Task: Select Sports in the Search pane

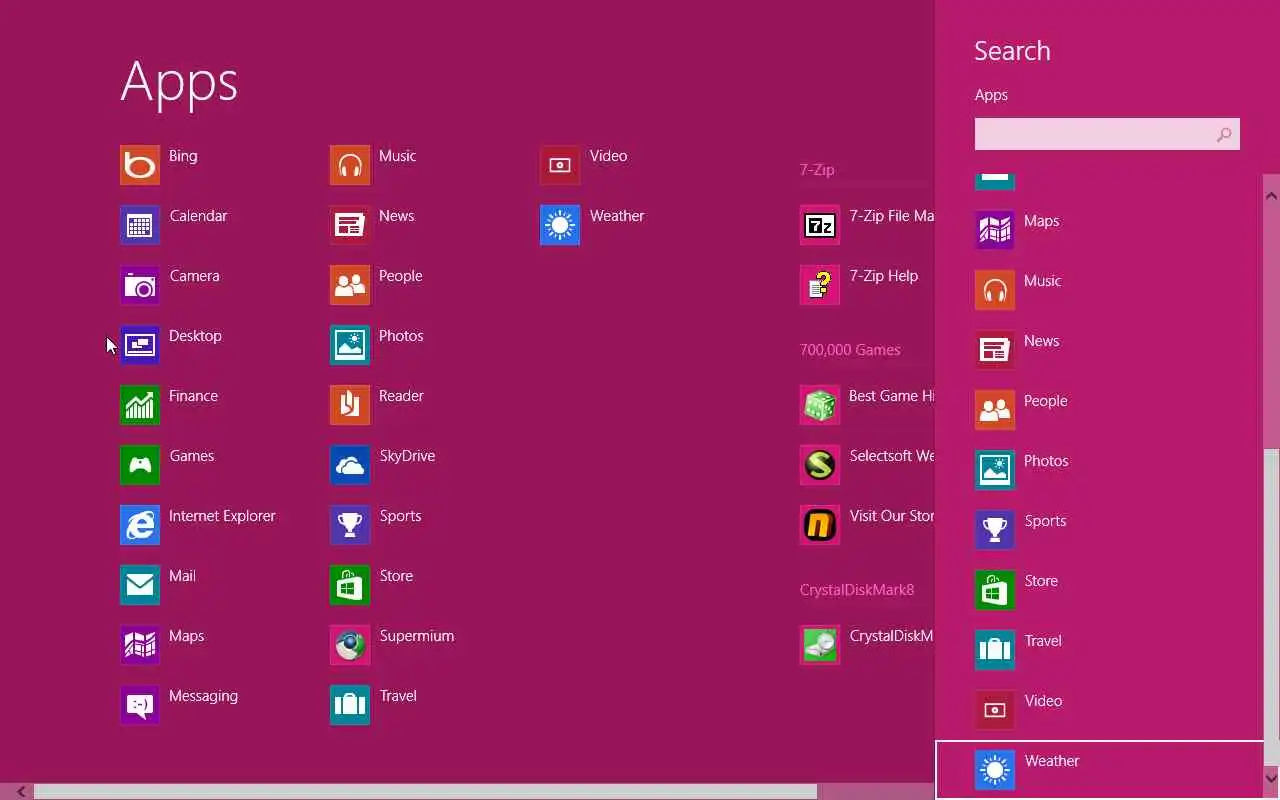Action: (x=1100, y=530)
